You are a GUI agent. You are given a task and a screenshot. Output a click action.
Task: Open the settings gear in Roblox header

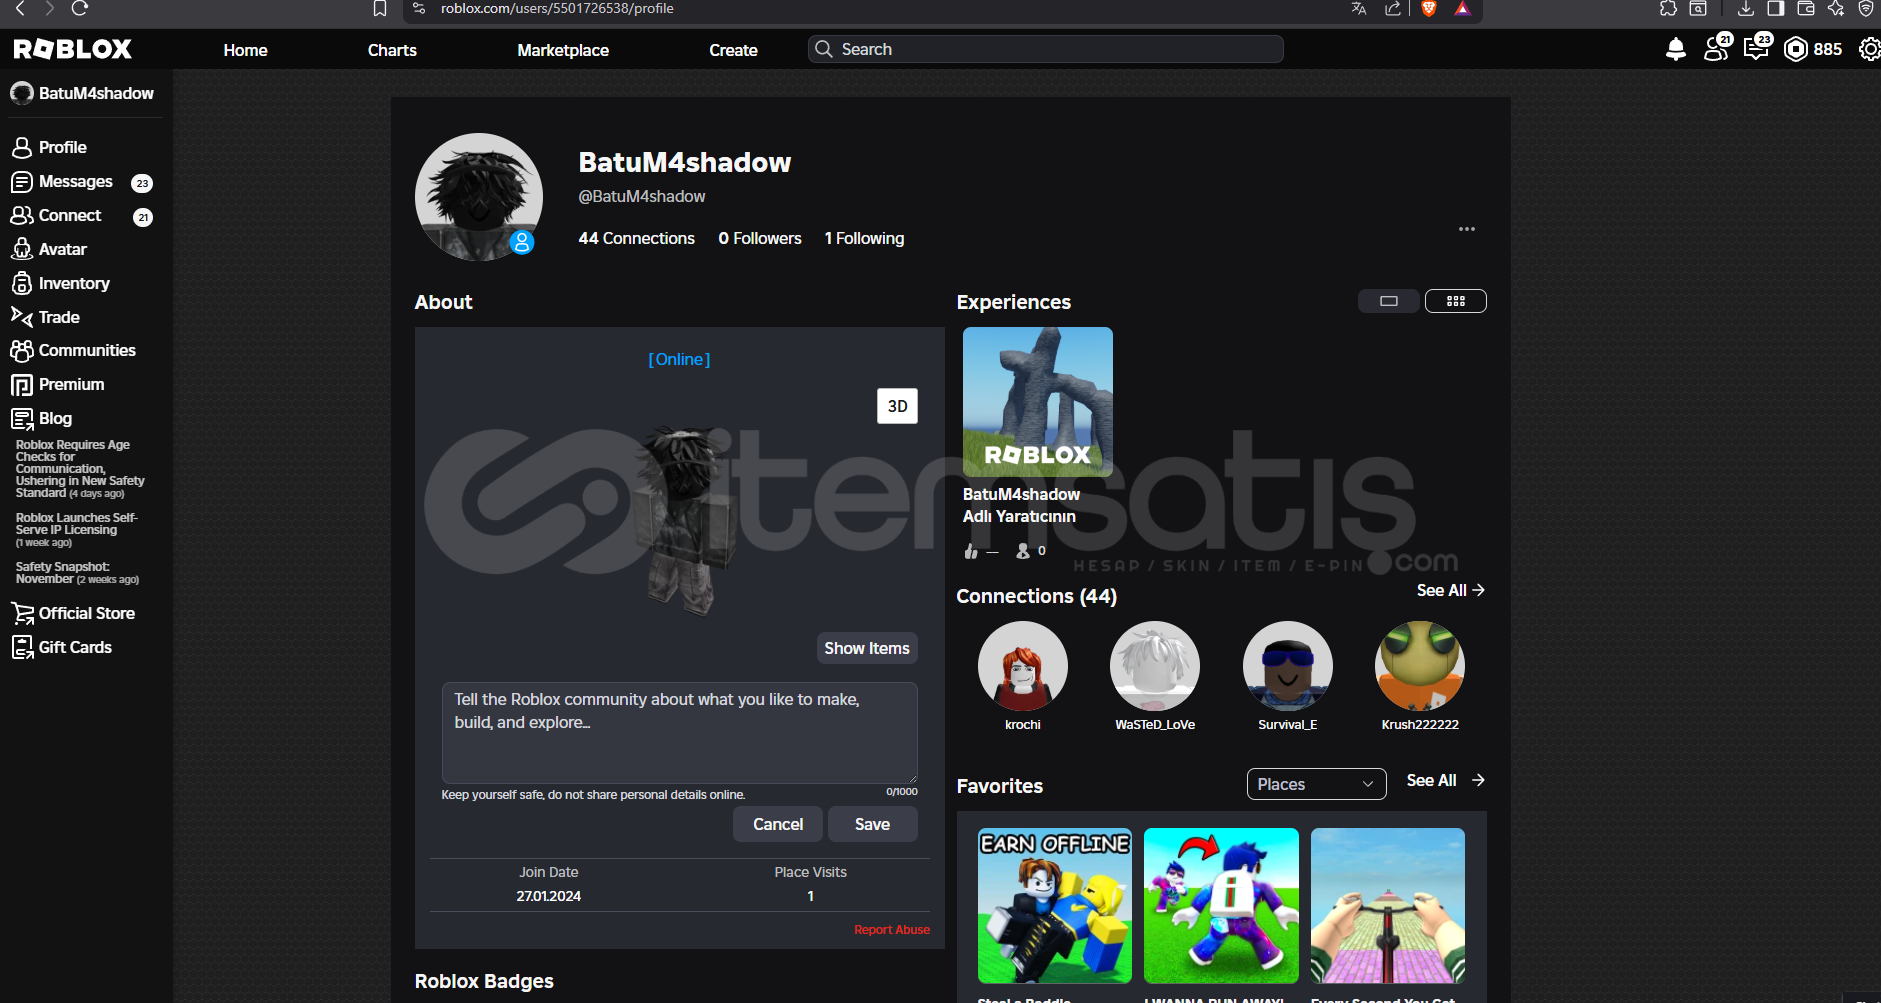[x=1869, y=49]
